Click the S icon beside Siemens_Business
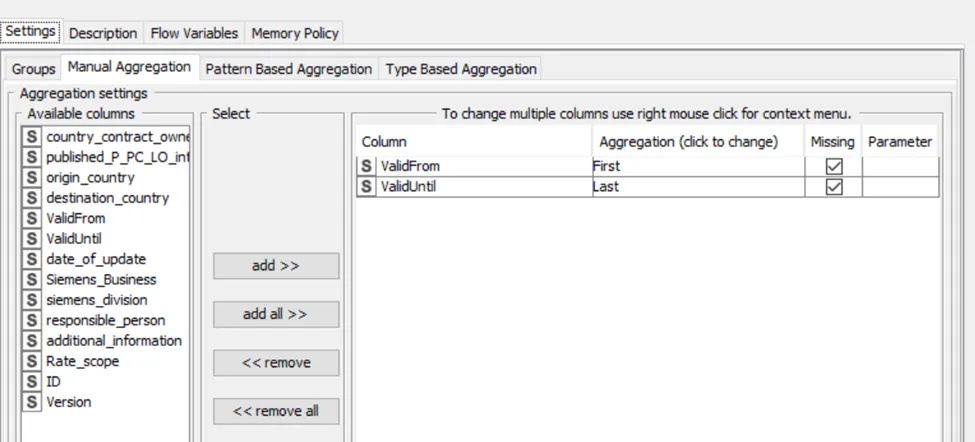This screenshot has width=975, height=442. tap(32, 279)
